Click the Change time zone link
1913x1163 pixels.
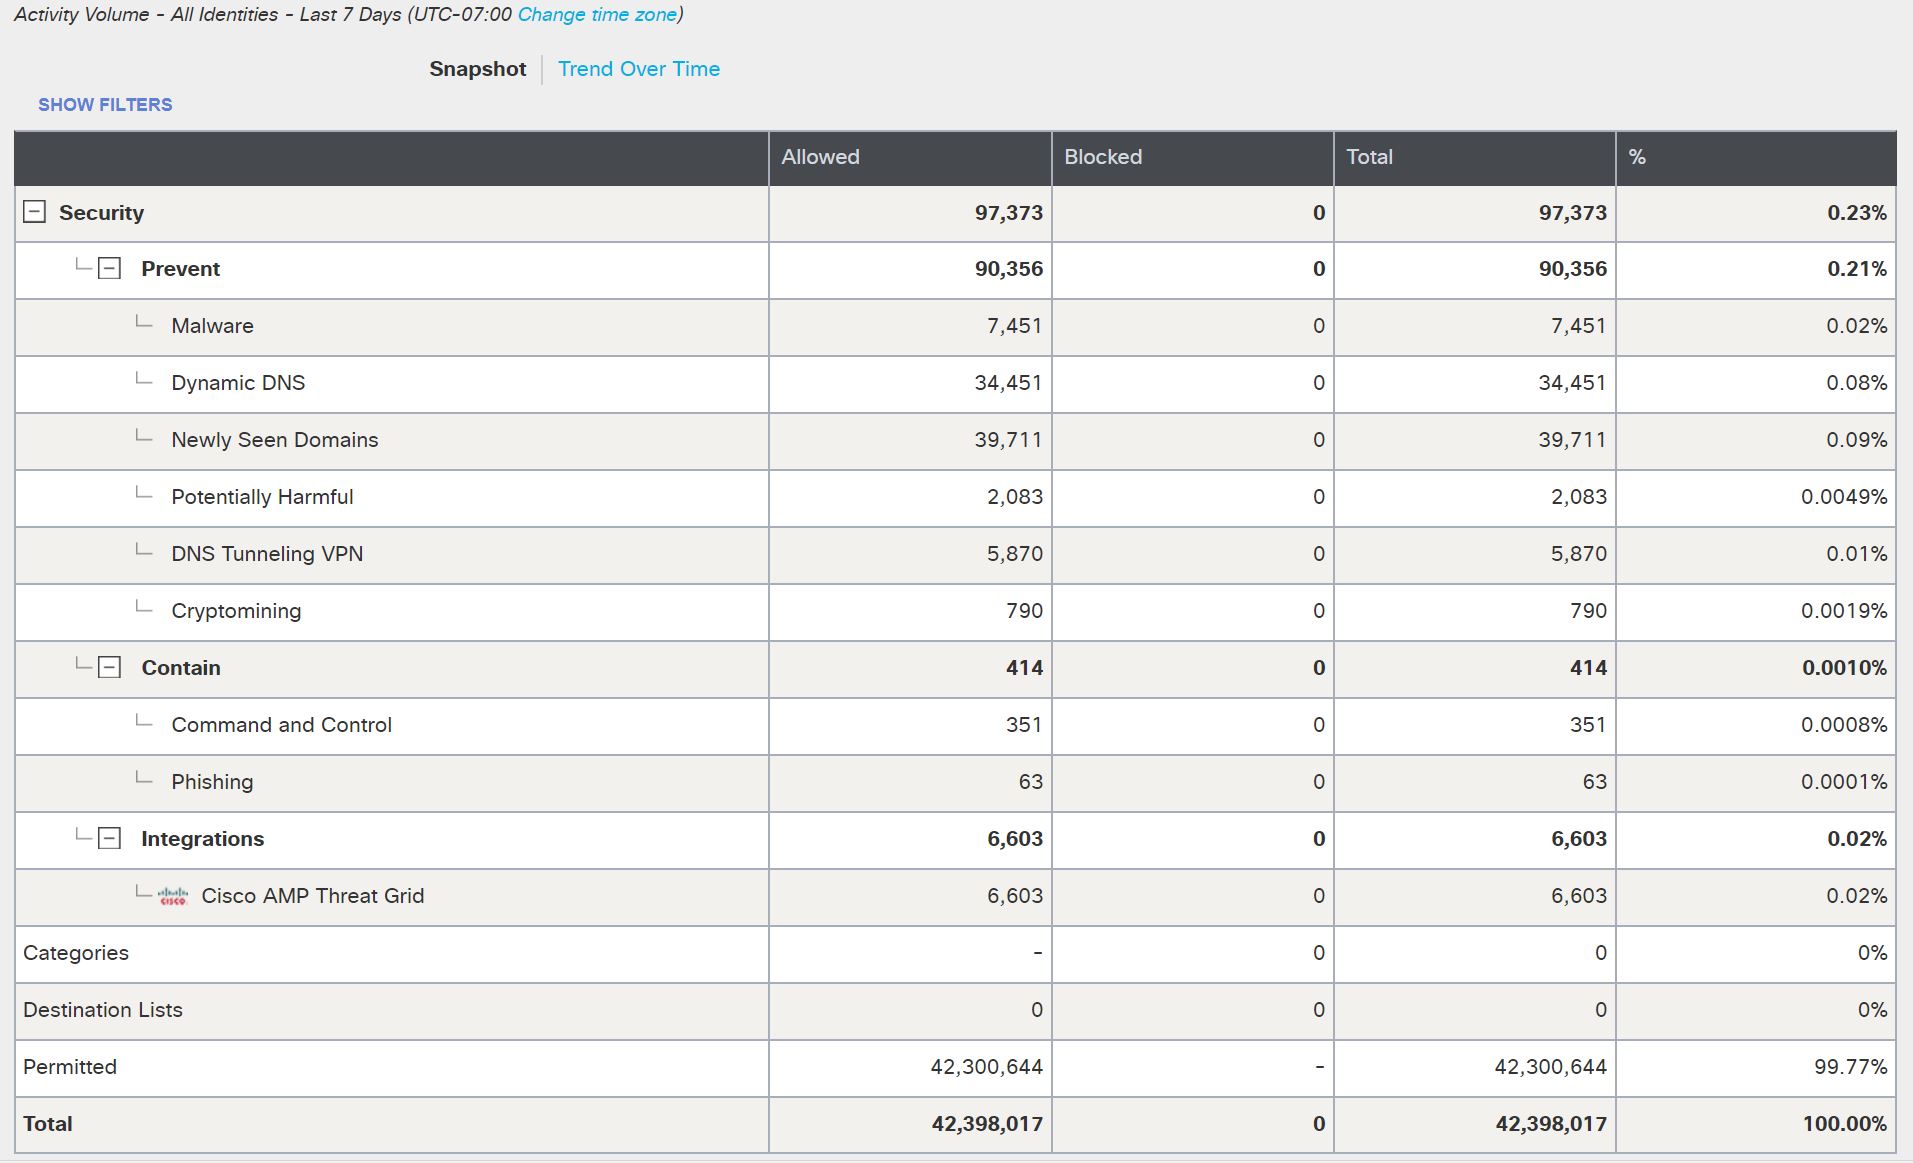597,15
